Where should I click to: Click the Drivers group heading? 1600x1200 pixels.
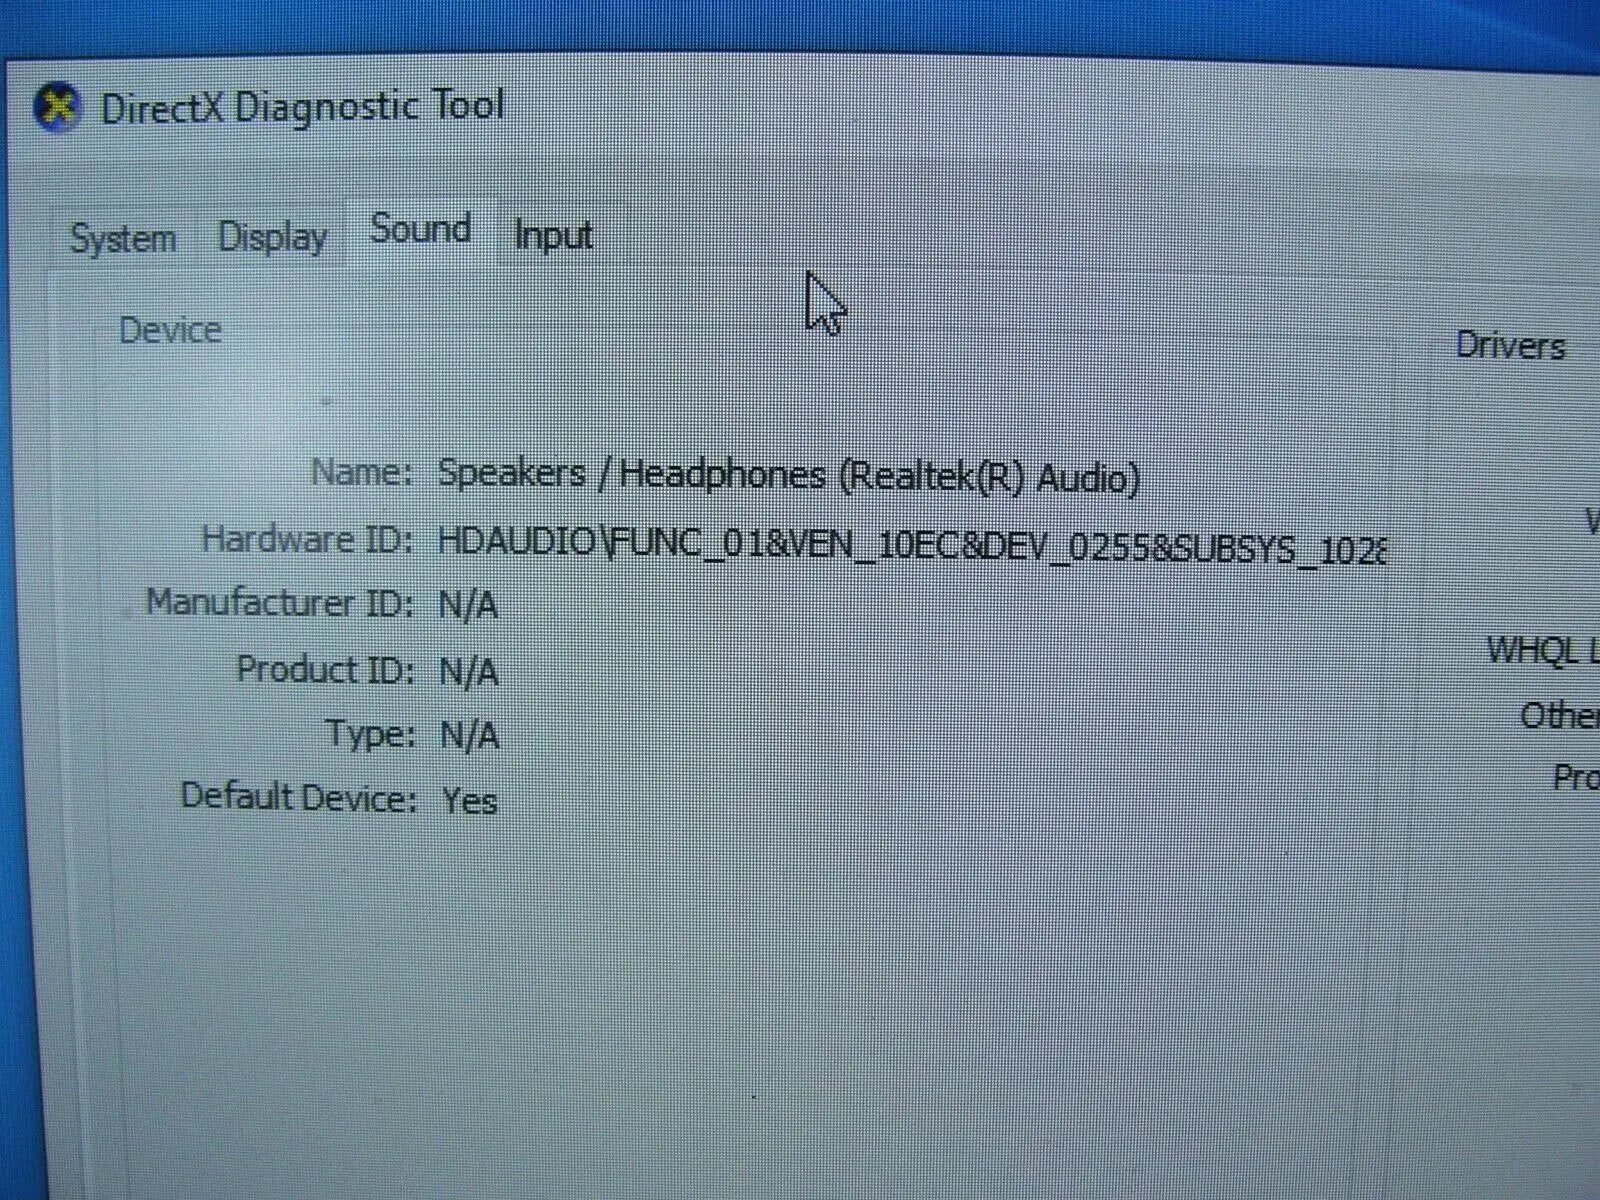pos(1510,346)
